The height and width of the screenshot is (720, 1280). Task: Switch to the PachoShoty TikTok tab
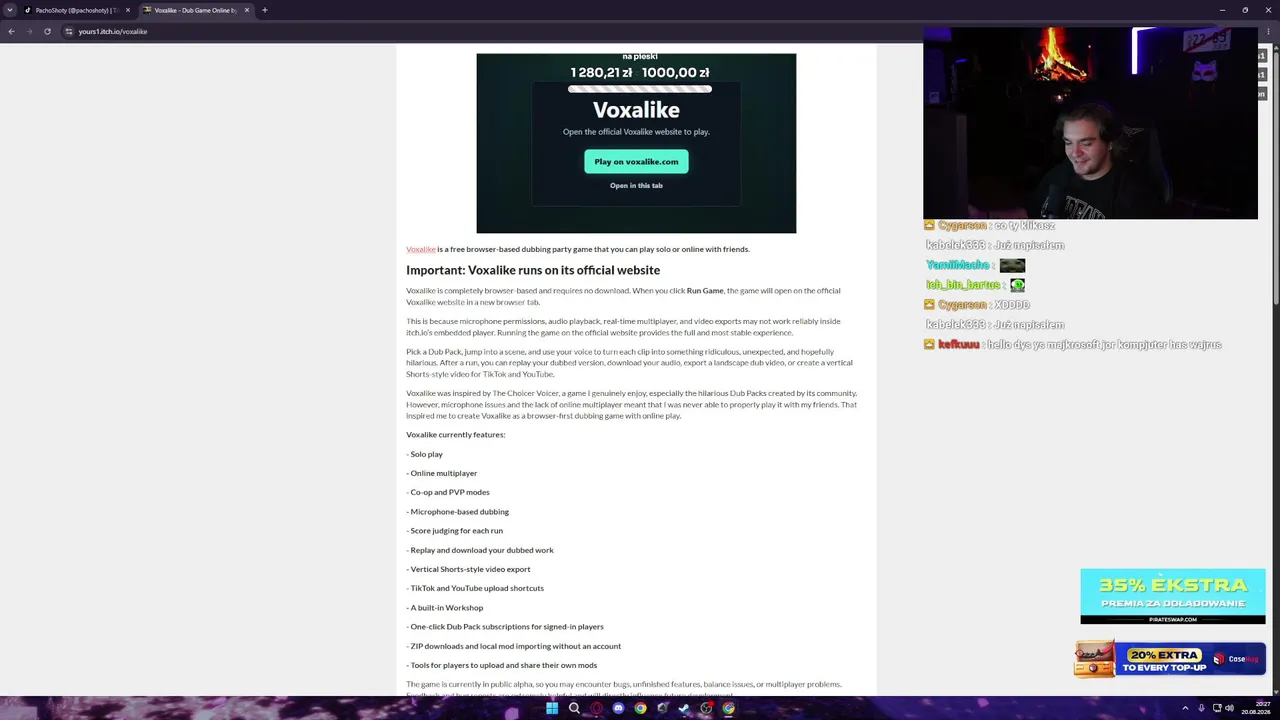point(76,10)
